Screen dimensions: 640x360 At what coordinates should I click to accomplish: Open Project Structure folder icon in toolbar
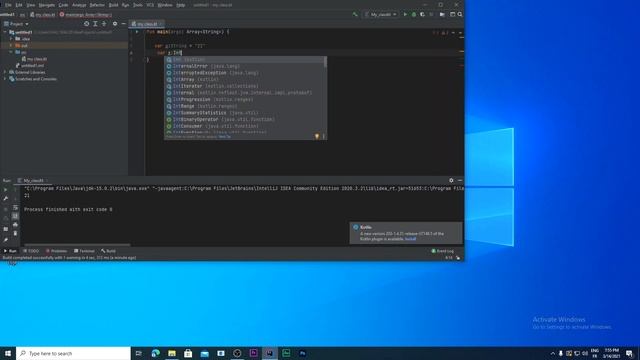442,14
